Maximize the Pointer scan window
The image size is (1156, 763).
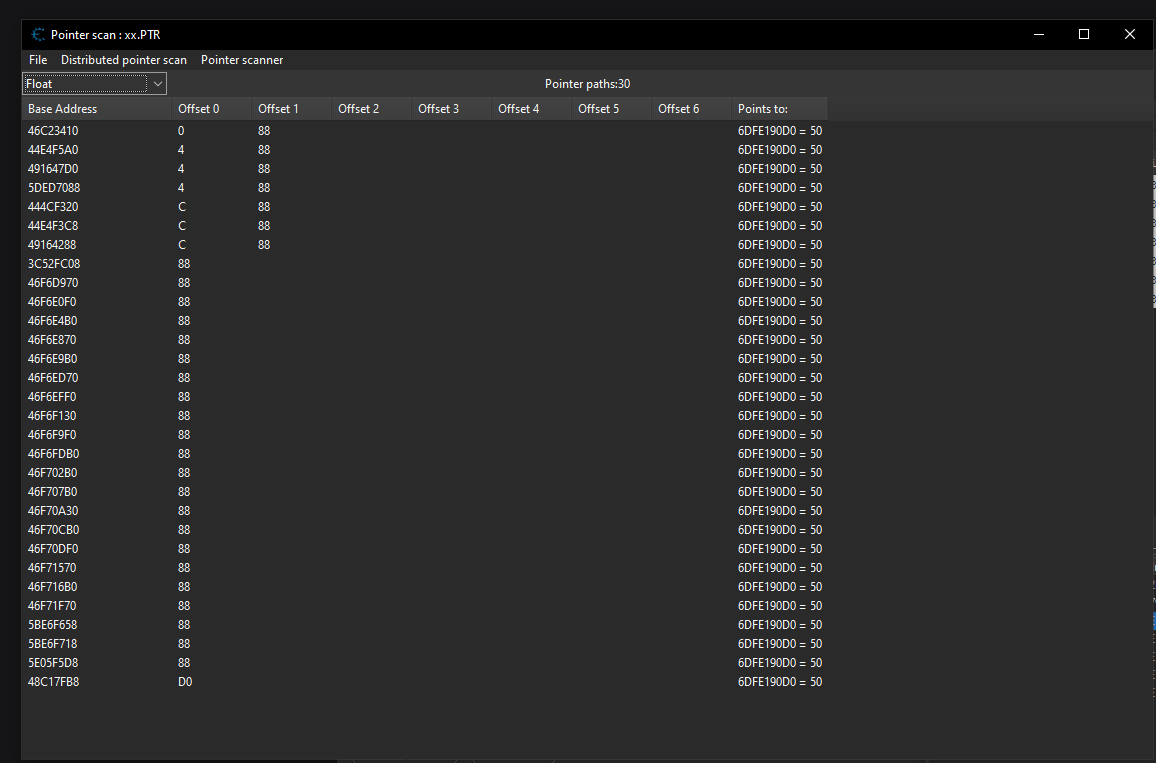tap(1084, 34)
